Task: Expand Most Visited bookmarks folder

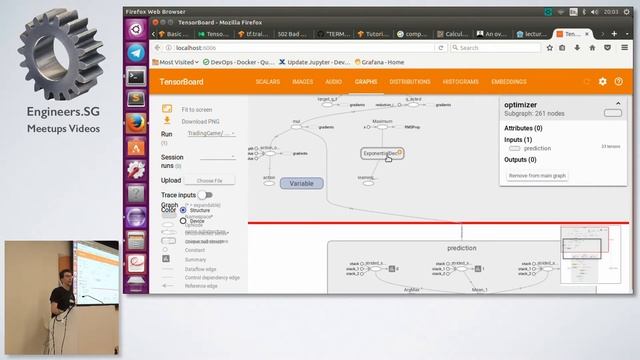Action: [175, 62]
